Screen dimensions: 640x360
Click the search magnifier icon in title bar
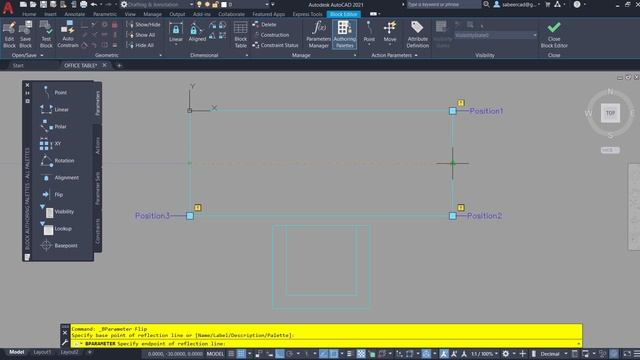pos(486,4)
